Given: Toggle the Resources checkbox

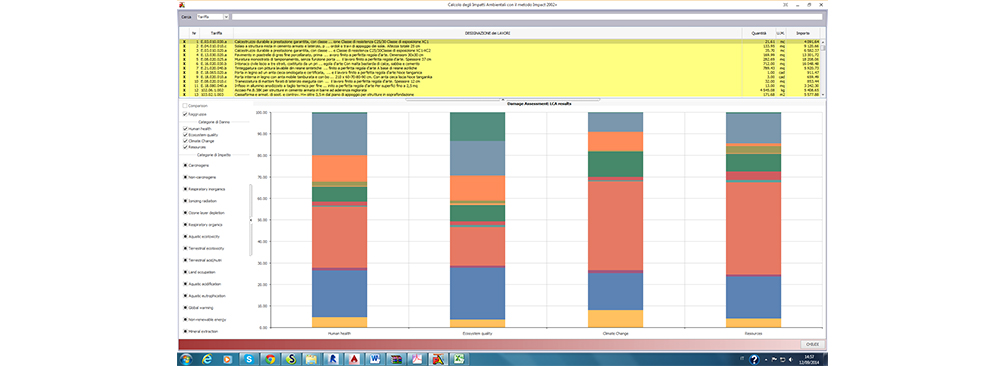Looking at the screenshot, I should [185, 147].
